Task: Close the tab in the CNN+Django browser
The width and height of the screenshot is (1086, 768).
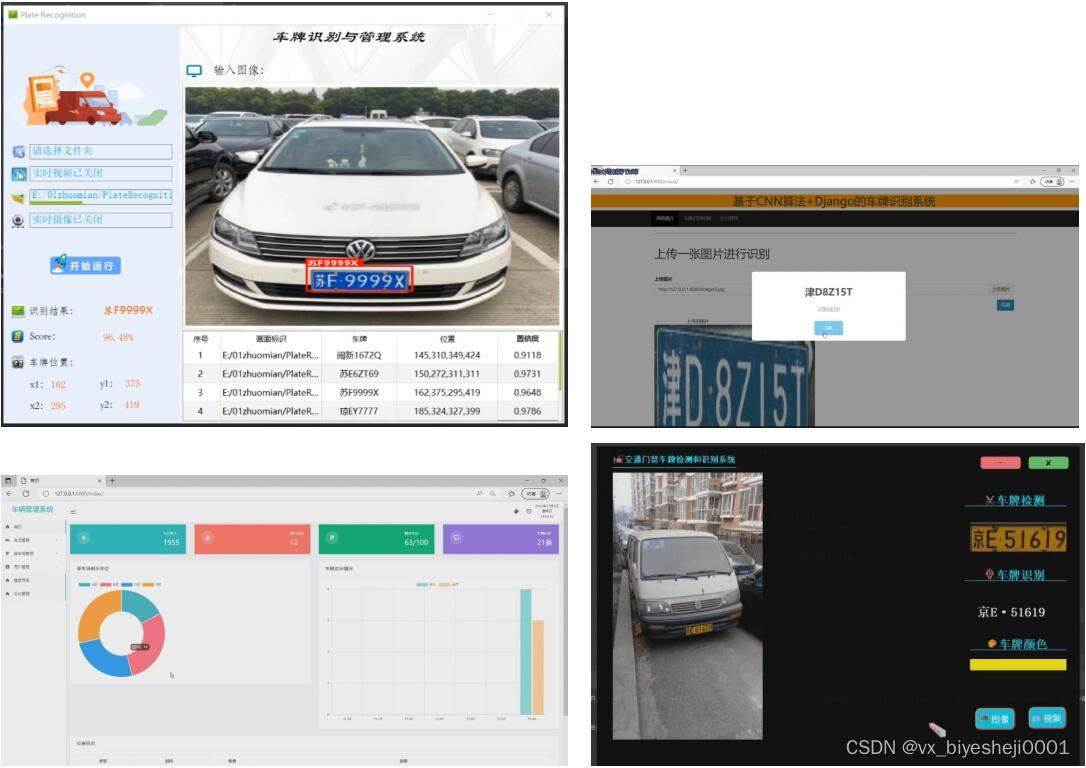Action: [675, 170]
